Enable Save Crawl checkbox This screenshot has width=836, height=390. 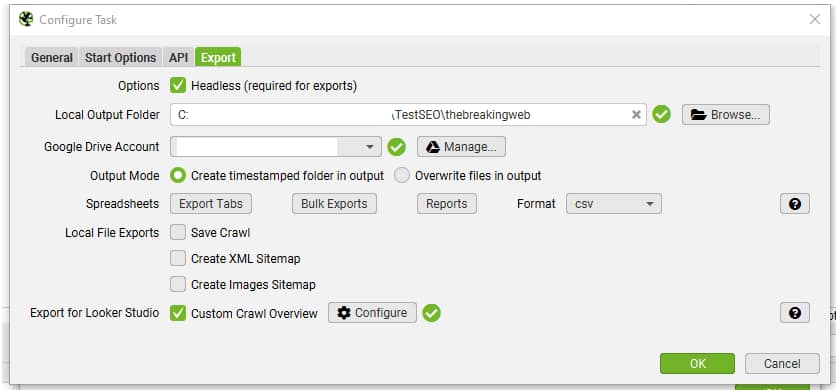tap(178, 233)
